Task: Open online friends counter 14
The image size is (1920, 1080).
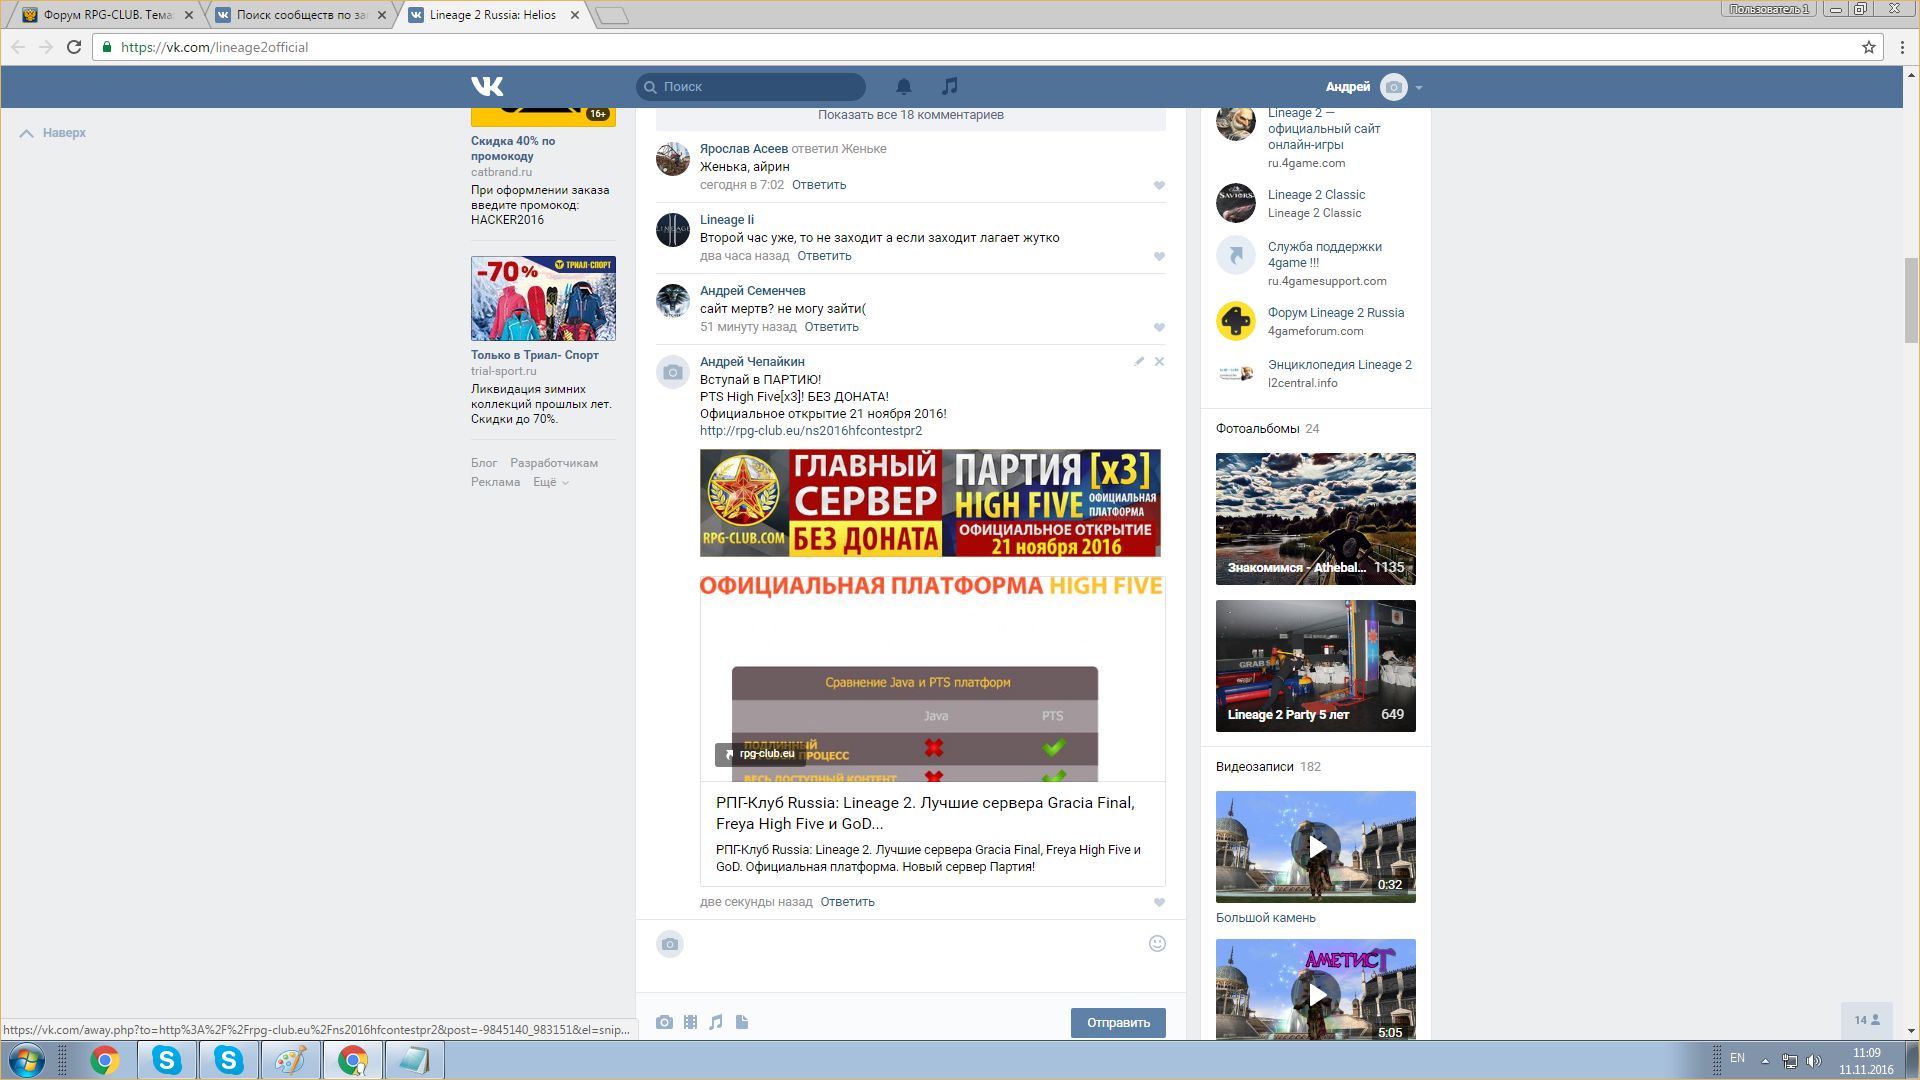Action: point(1867,1020)
